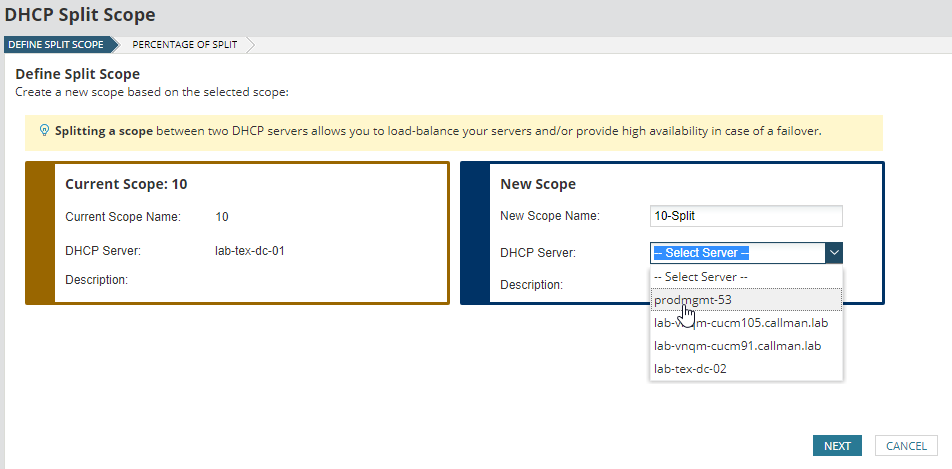Click the DHCP Split Scope page title
Viewport: 952px width, 469px height.
tap(80, 15)
